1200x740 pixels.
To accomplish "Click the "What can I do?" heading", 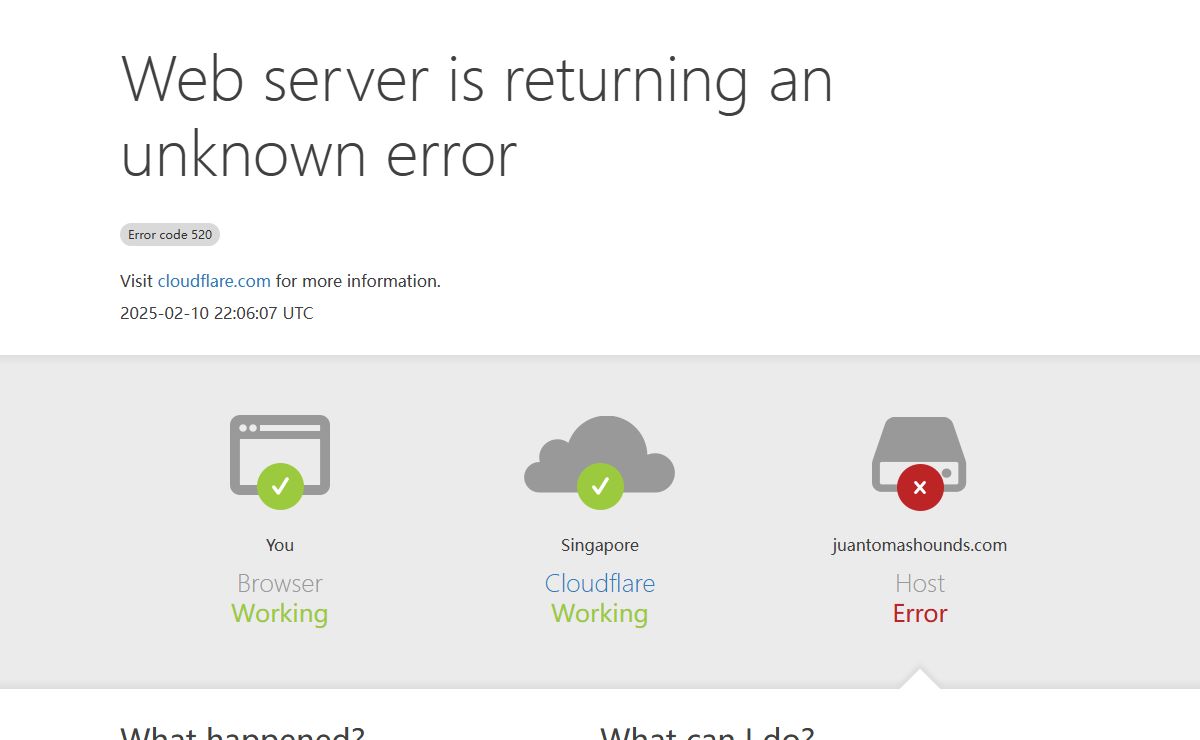I will click(x=707, y=732).
